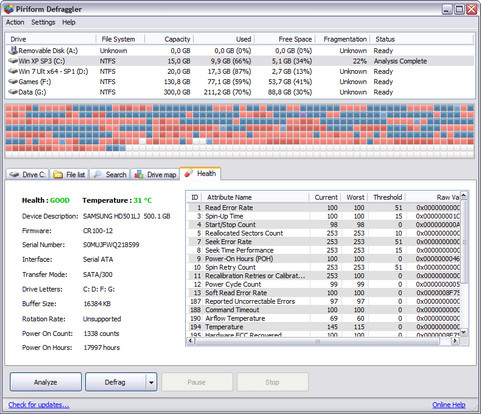Viewport: 481px width, 414px height.
Task: Click scroll up arrow of SMART attribute list
Action: click(464, 196)
